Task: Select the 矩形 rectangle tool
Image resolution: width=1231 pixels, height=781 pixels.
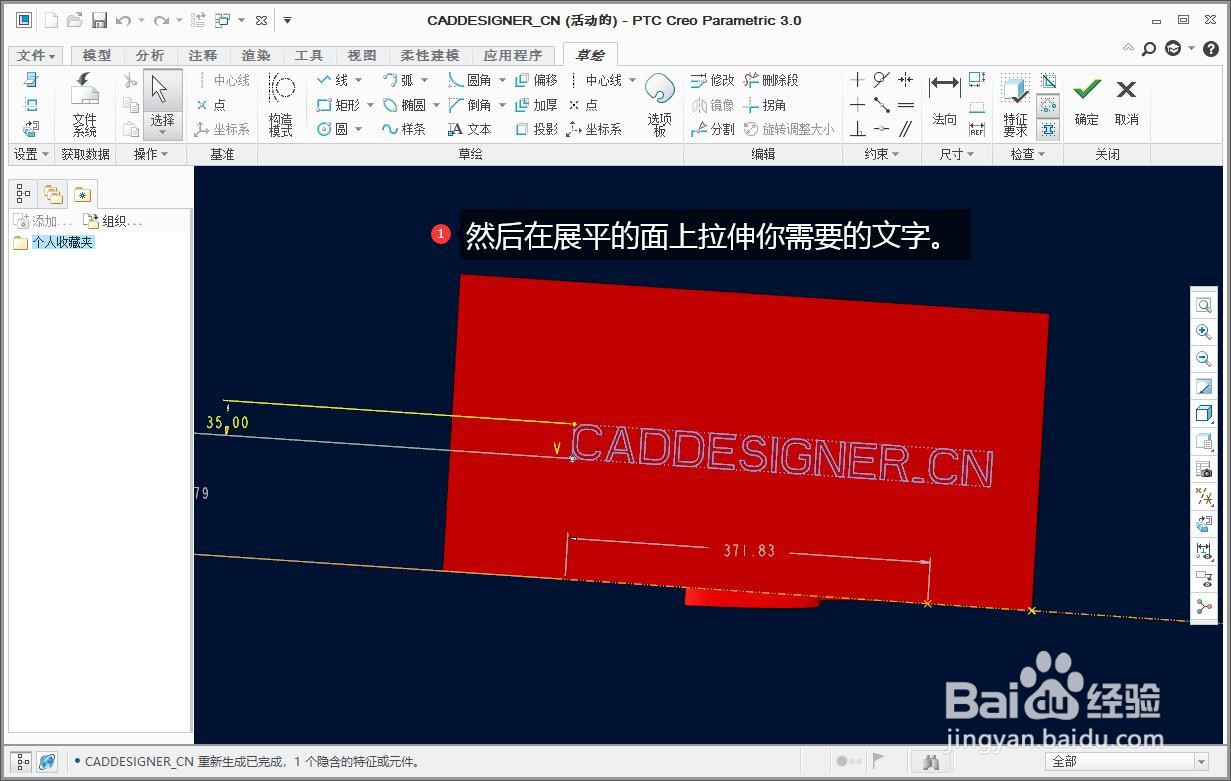Action: click(x=338, y=105)
